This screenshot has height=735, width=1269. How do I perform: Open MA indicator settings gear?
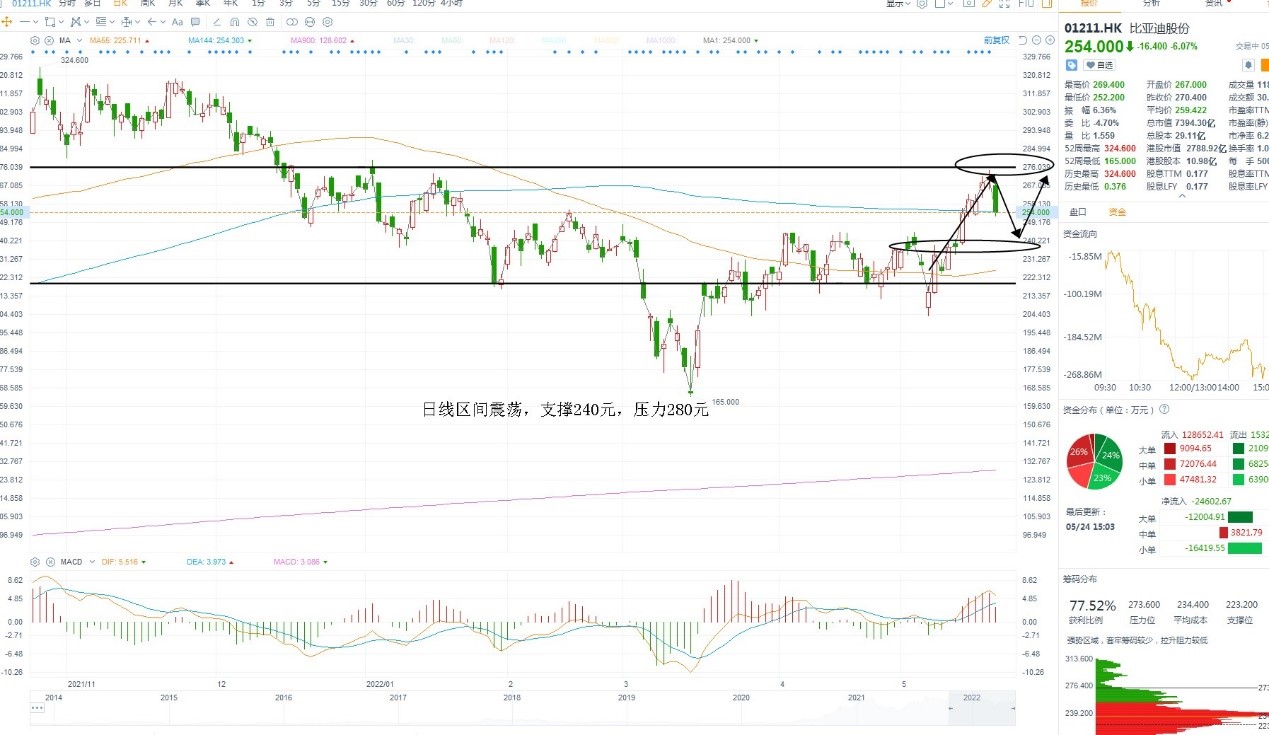click(35, 41)
